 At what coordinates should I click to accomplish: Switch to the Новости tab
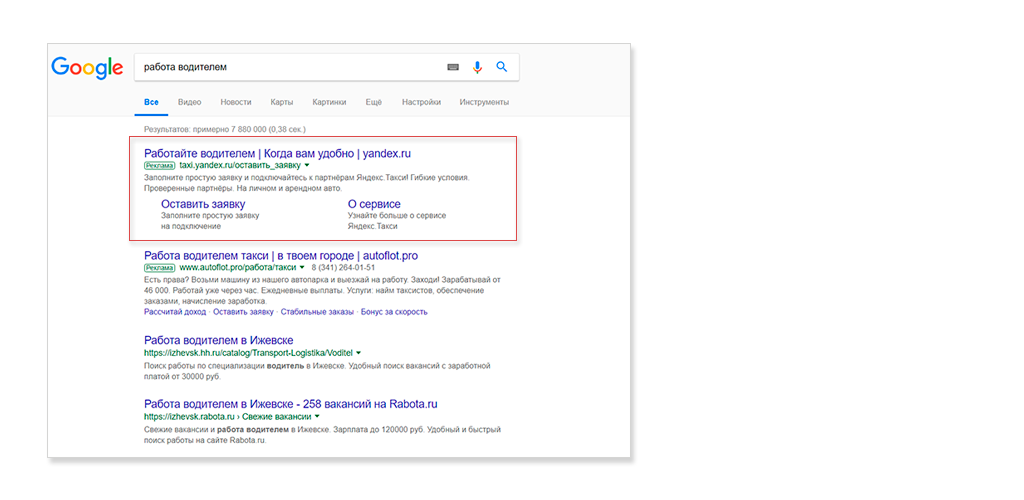pyautogui.click(x=236, y=102)
